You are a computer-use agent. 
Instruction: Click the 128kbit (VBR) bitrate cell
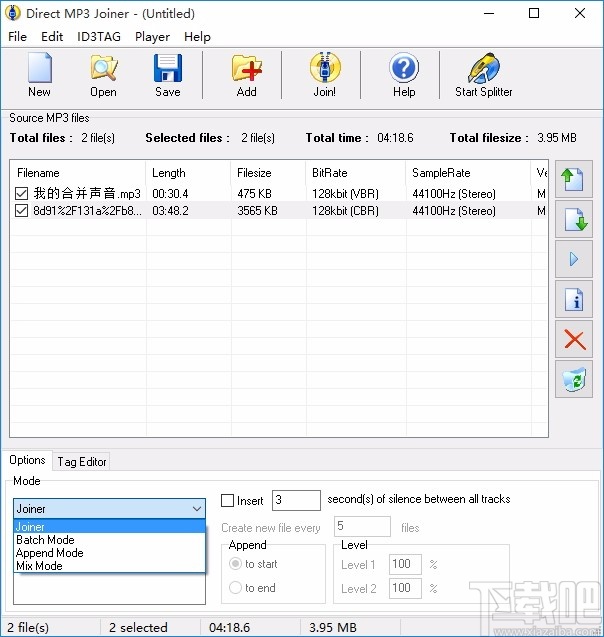[345, 194]
